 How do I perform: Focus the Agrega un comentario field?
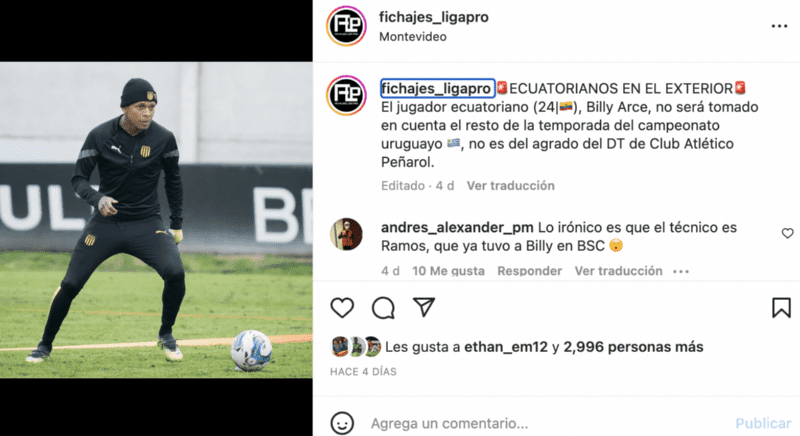546,423
